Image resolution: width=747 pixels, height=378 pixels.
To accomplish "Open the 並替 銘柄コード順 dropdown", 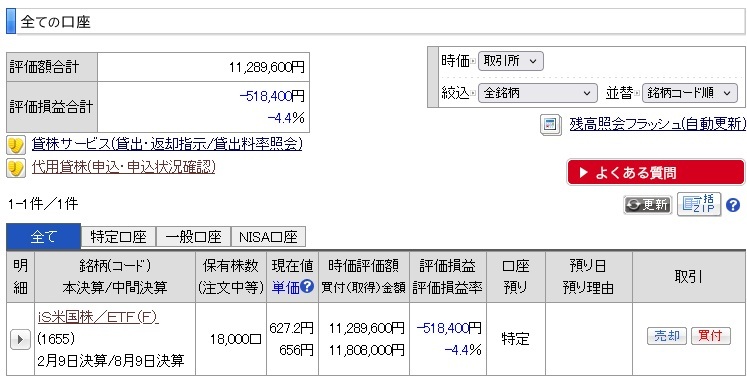I will coord(689,93).
